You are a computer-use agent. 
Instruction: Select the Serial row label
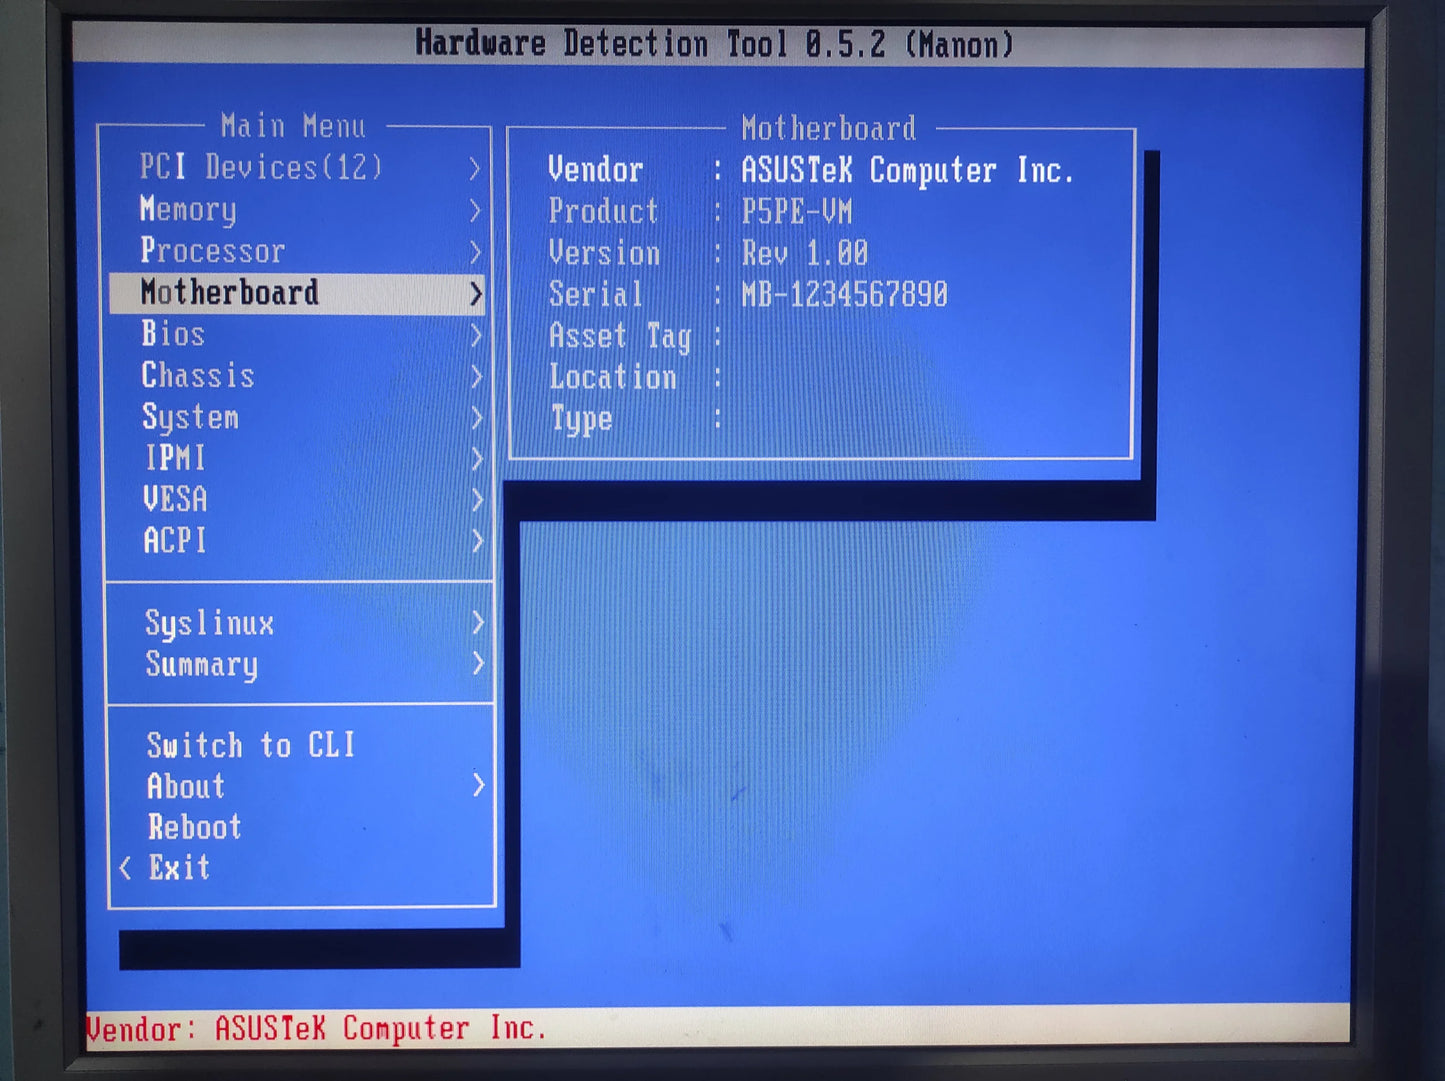coord(596,294)
